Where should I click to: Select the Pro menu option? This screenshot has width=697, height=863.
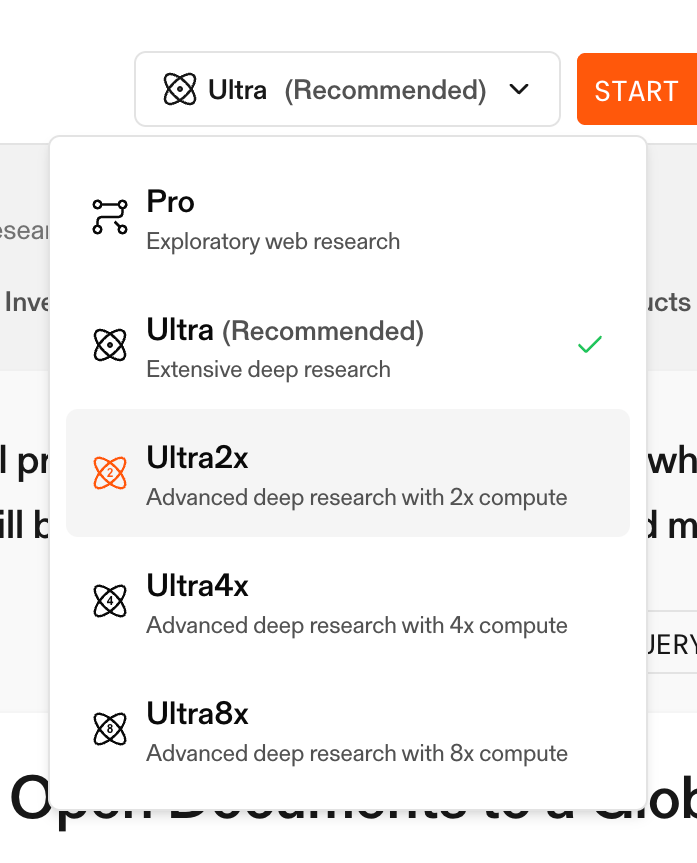click(171, 202)
